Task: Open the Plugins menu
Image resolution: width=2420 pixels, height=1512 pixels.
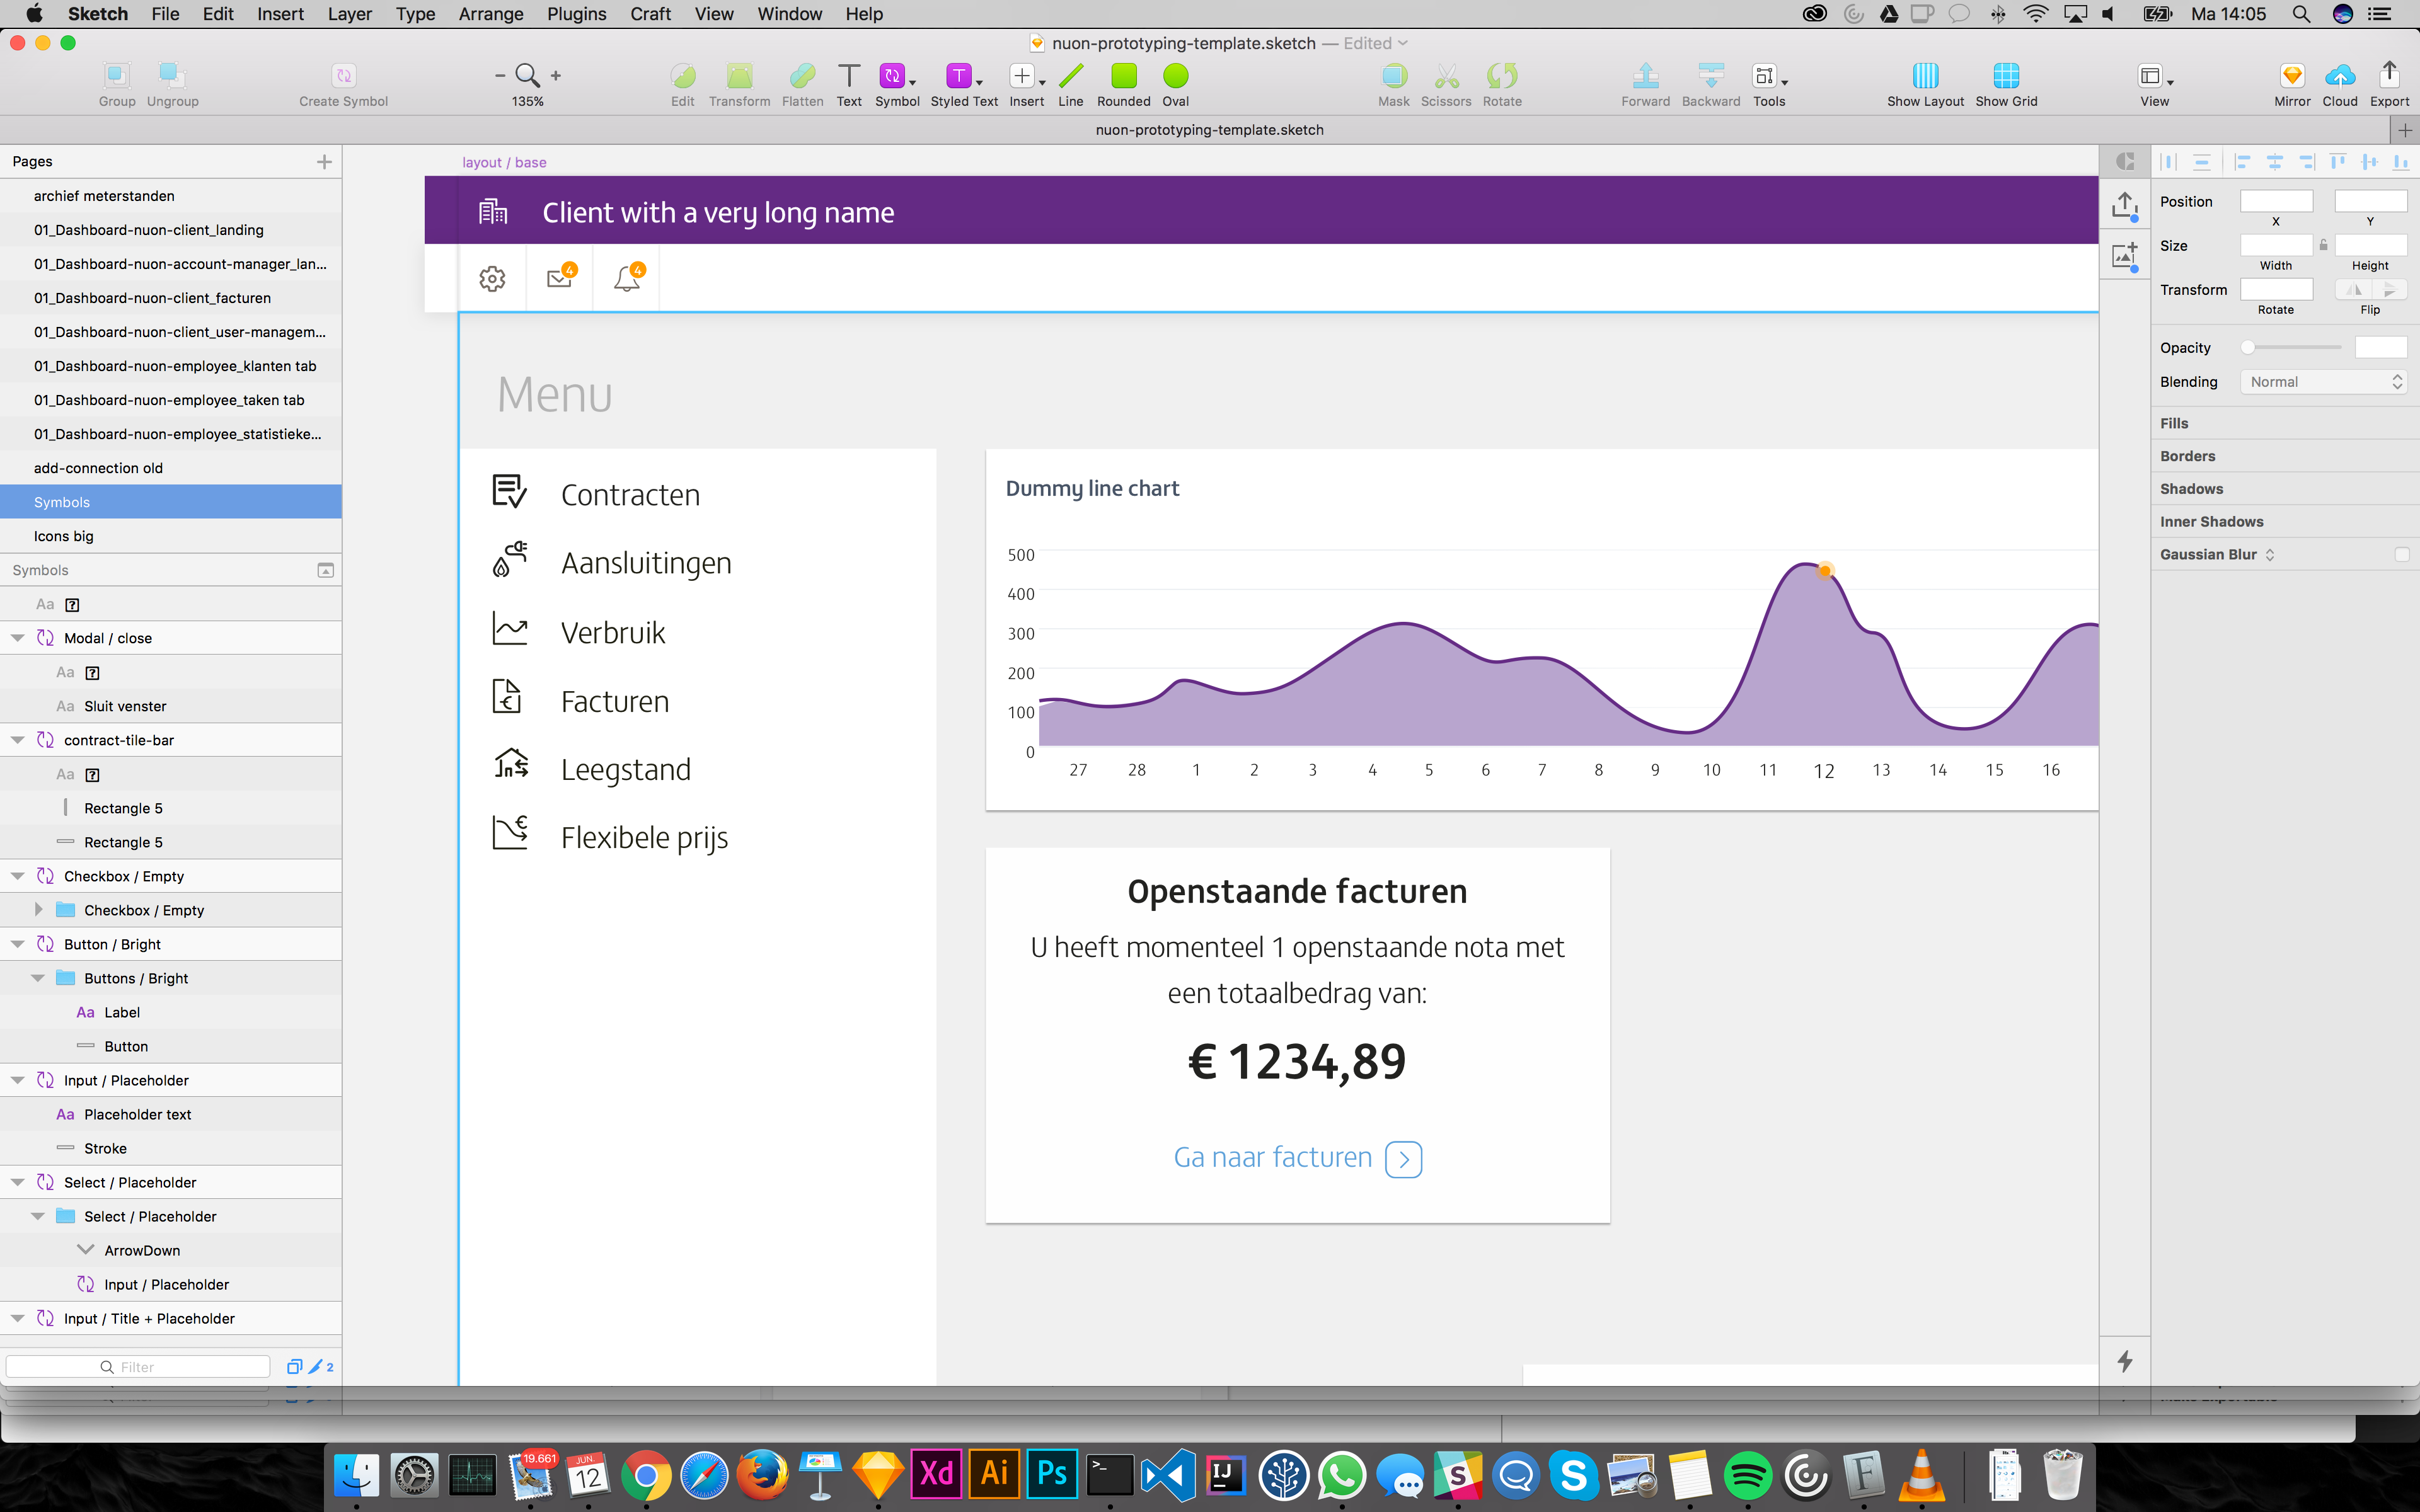Action: click(x=576, y=14)
